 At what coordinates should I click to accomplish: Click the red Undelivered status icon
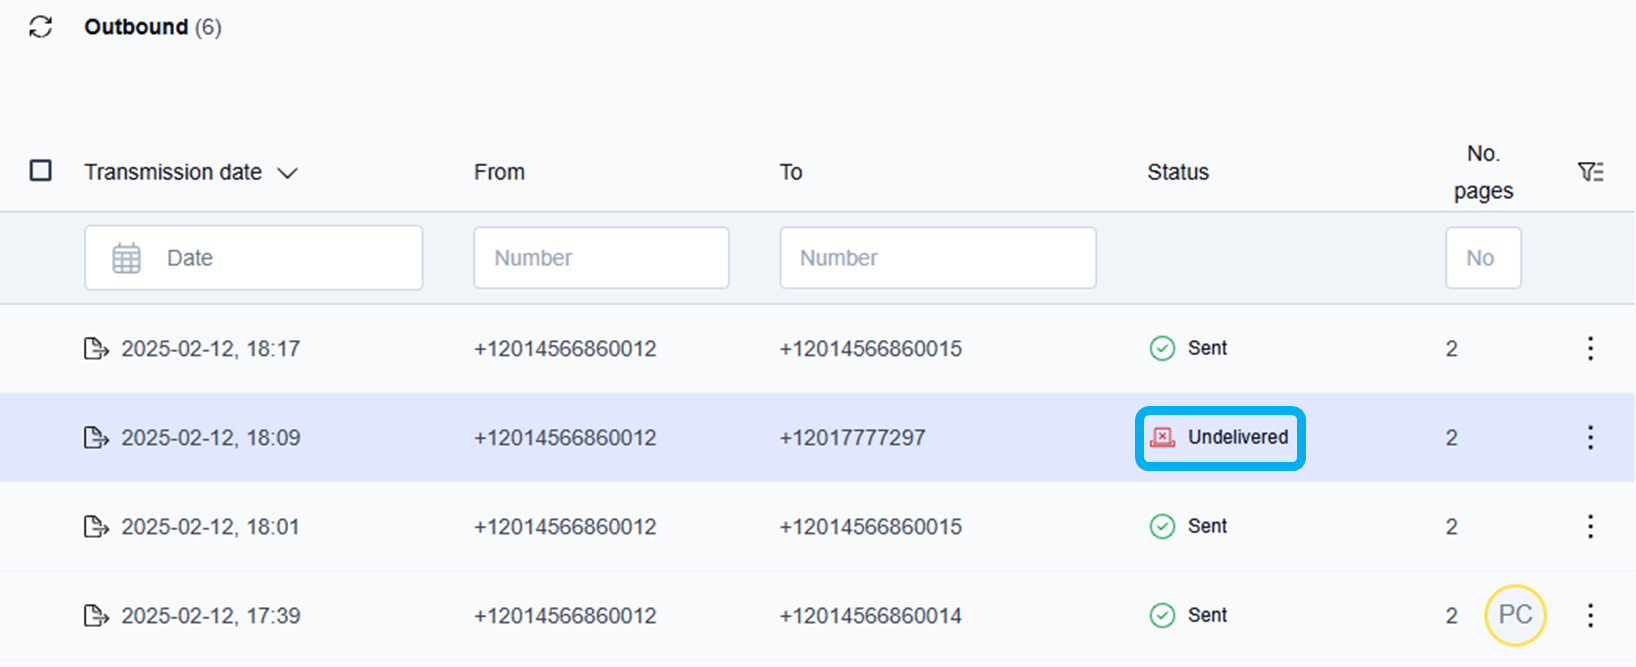pyautogui.click(x=1162, y=438)
